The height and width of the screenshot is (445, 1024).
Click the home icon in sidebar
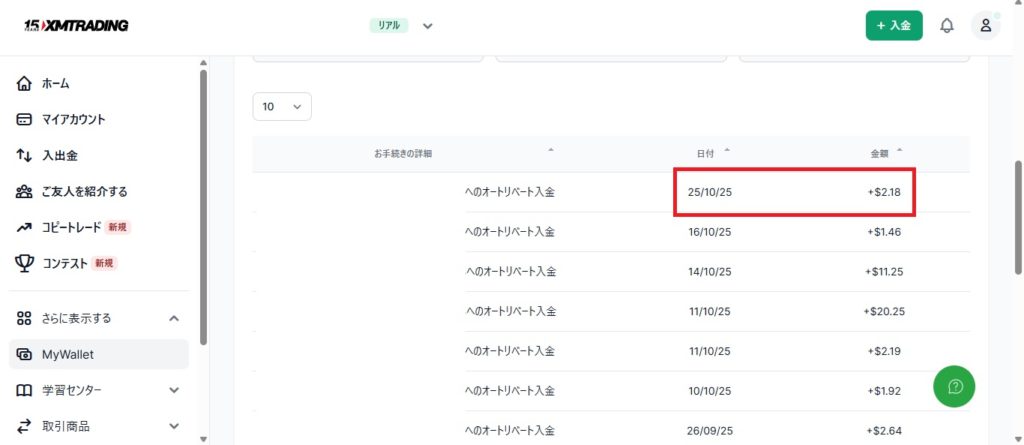coord(25,83)
